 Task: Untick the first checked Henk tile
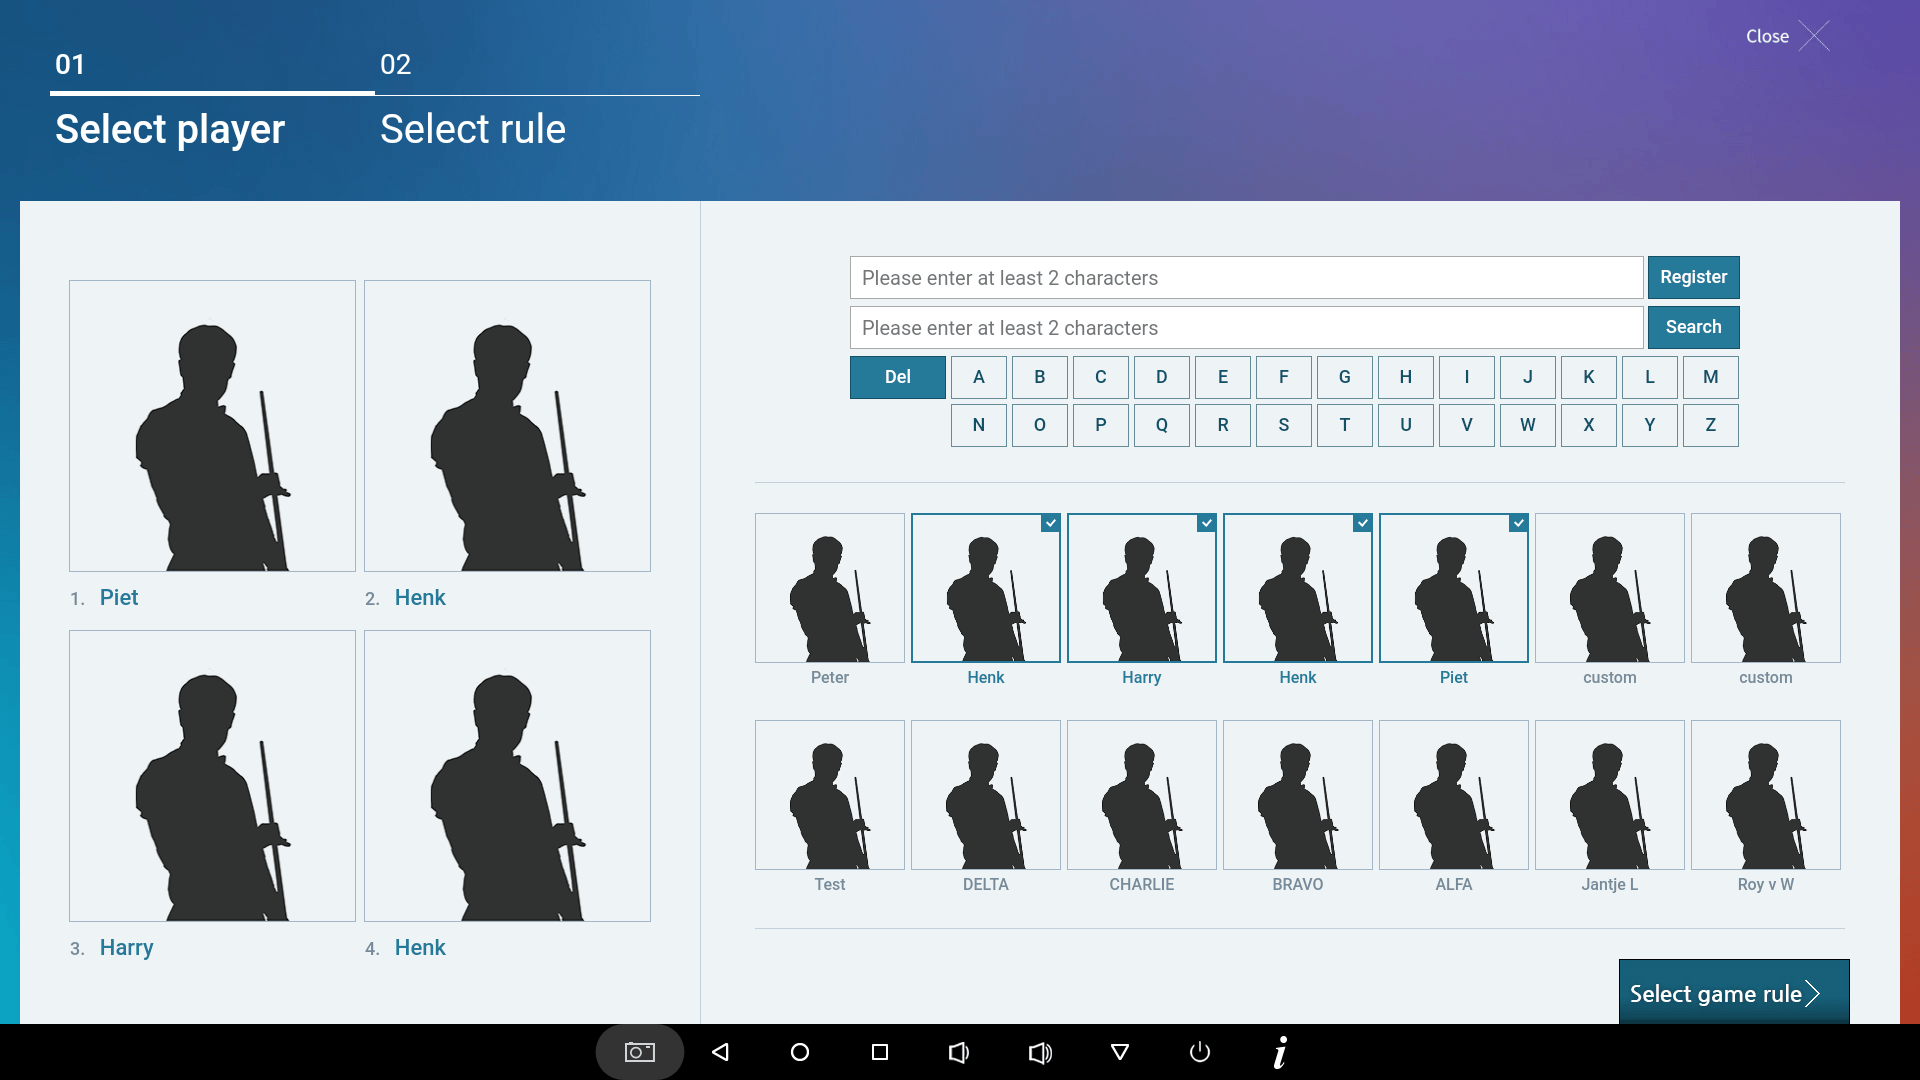point(985,588)
